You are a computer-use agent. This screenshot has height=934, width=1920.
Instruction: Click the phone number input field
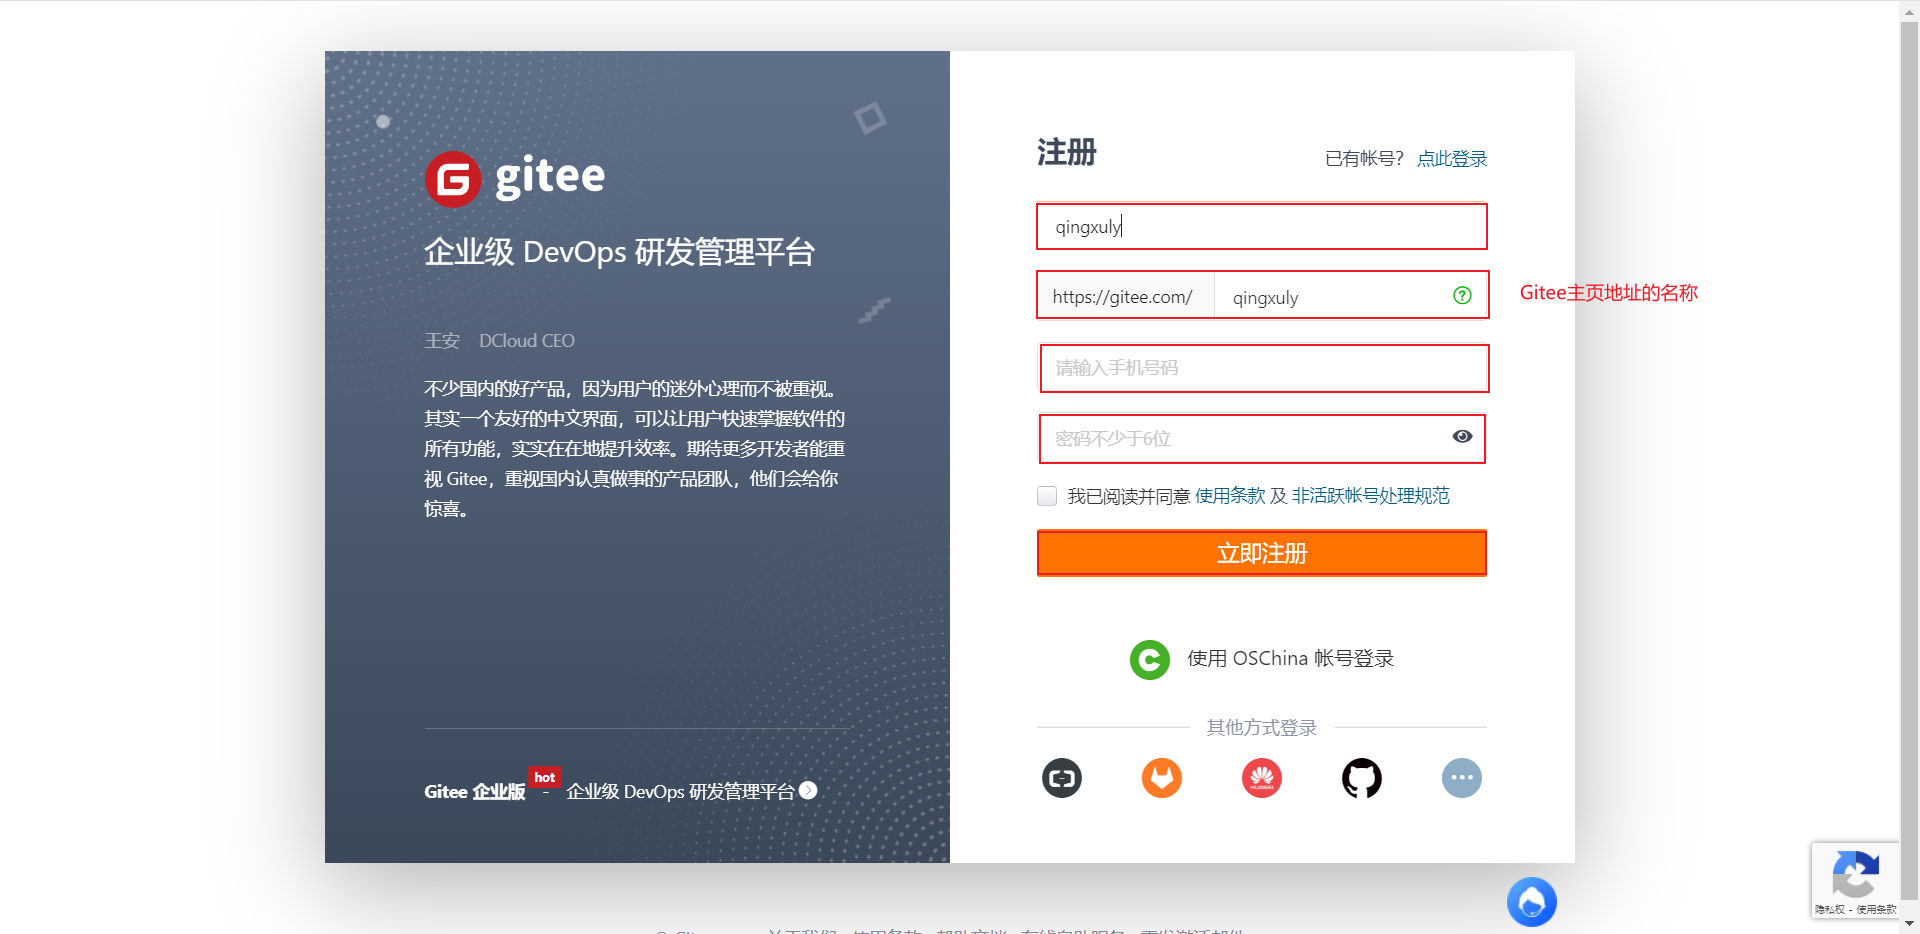tap(1262, 368)
